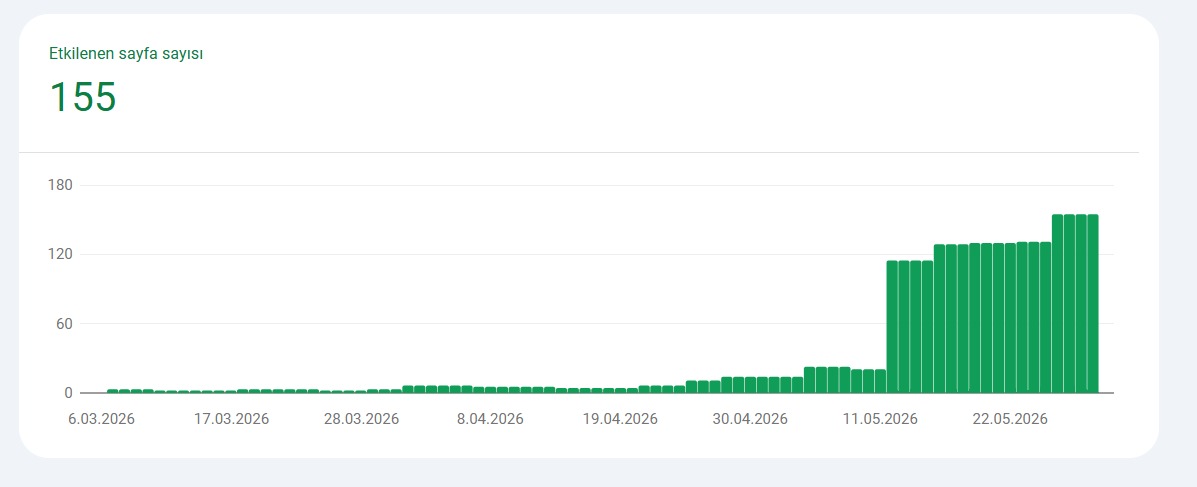Click the "Etkilenen sayfa sayısı" heading

click(126, 54)
